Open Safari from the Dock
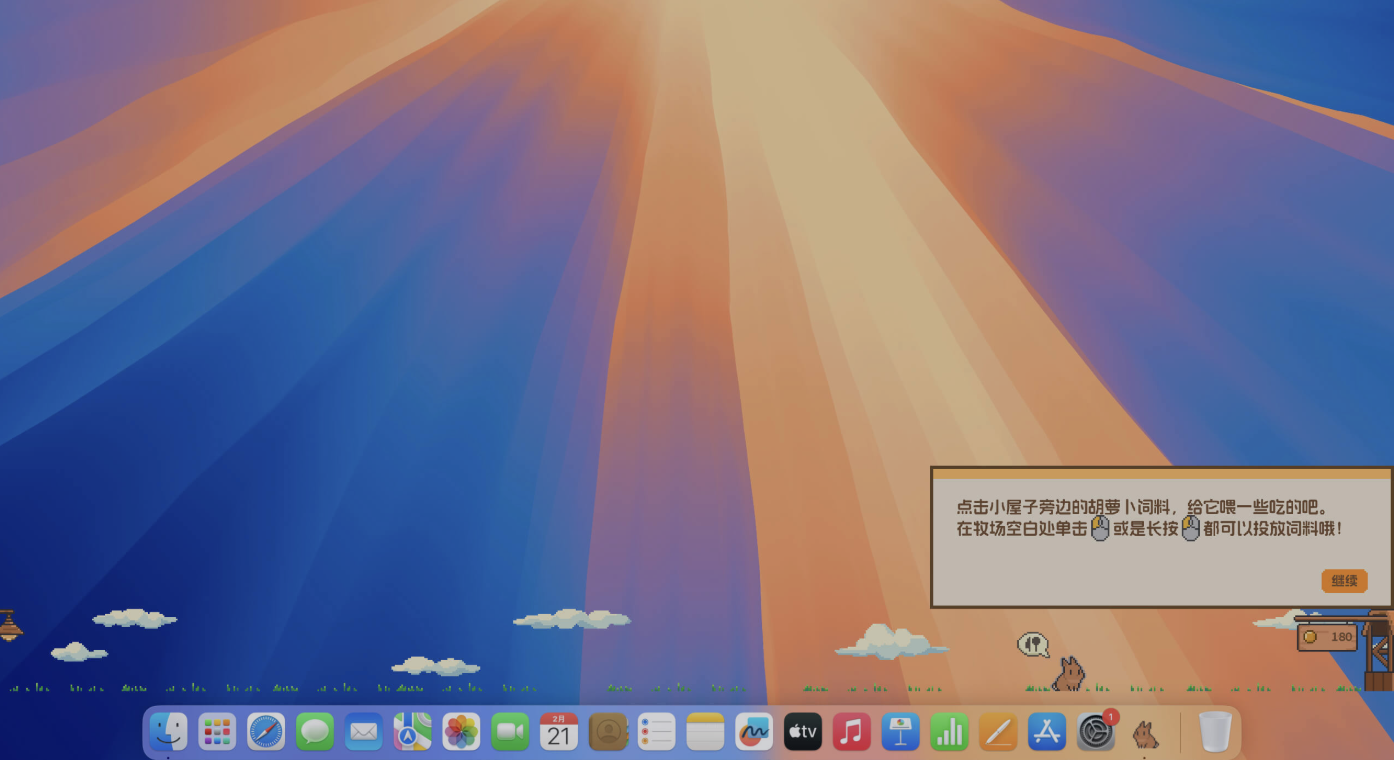The width and height of the screenshot is (1394, 760). [265, 731]
